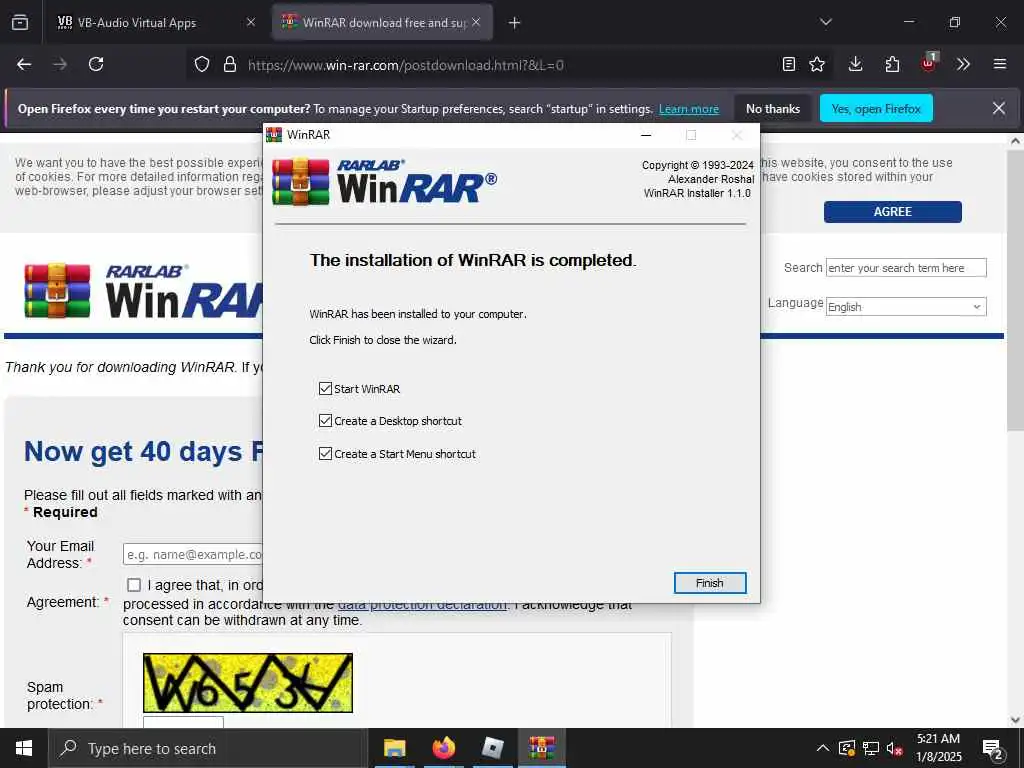This screenshot has width=1024, height=768.
Task: Click the security warning tray icon
Action: (847, 748)
